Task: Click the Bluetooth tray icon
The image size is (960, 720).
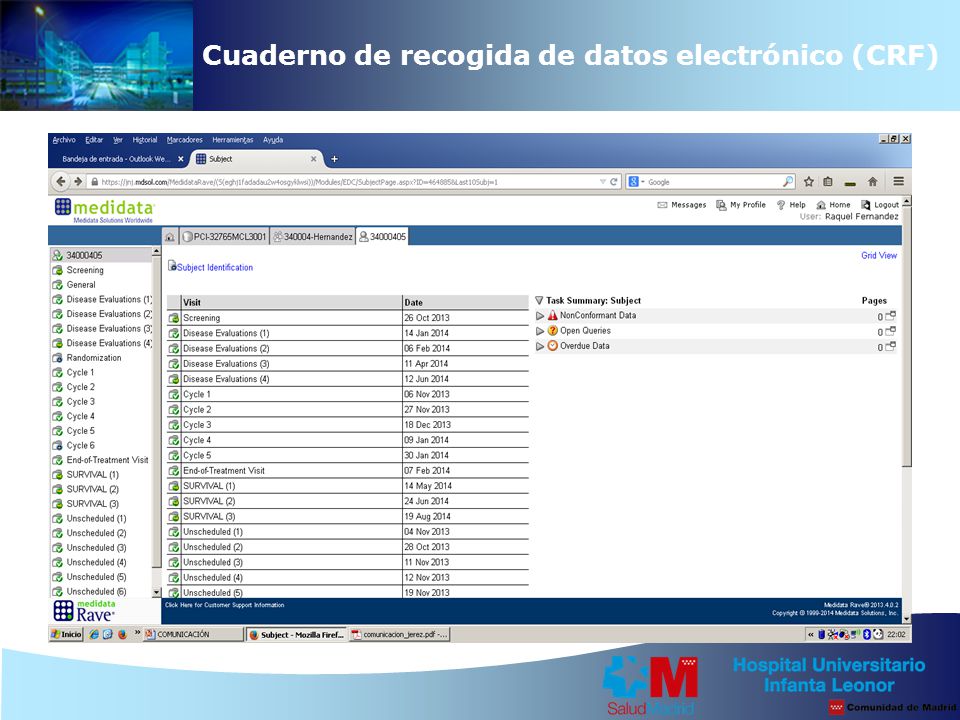Action: click(866, 634)
